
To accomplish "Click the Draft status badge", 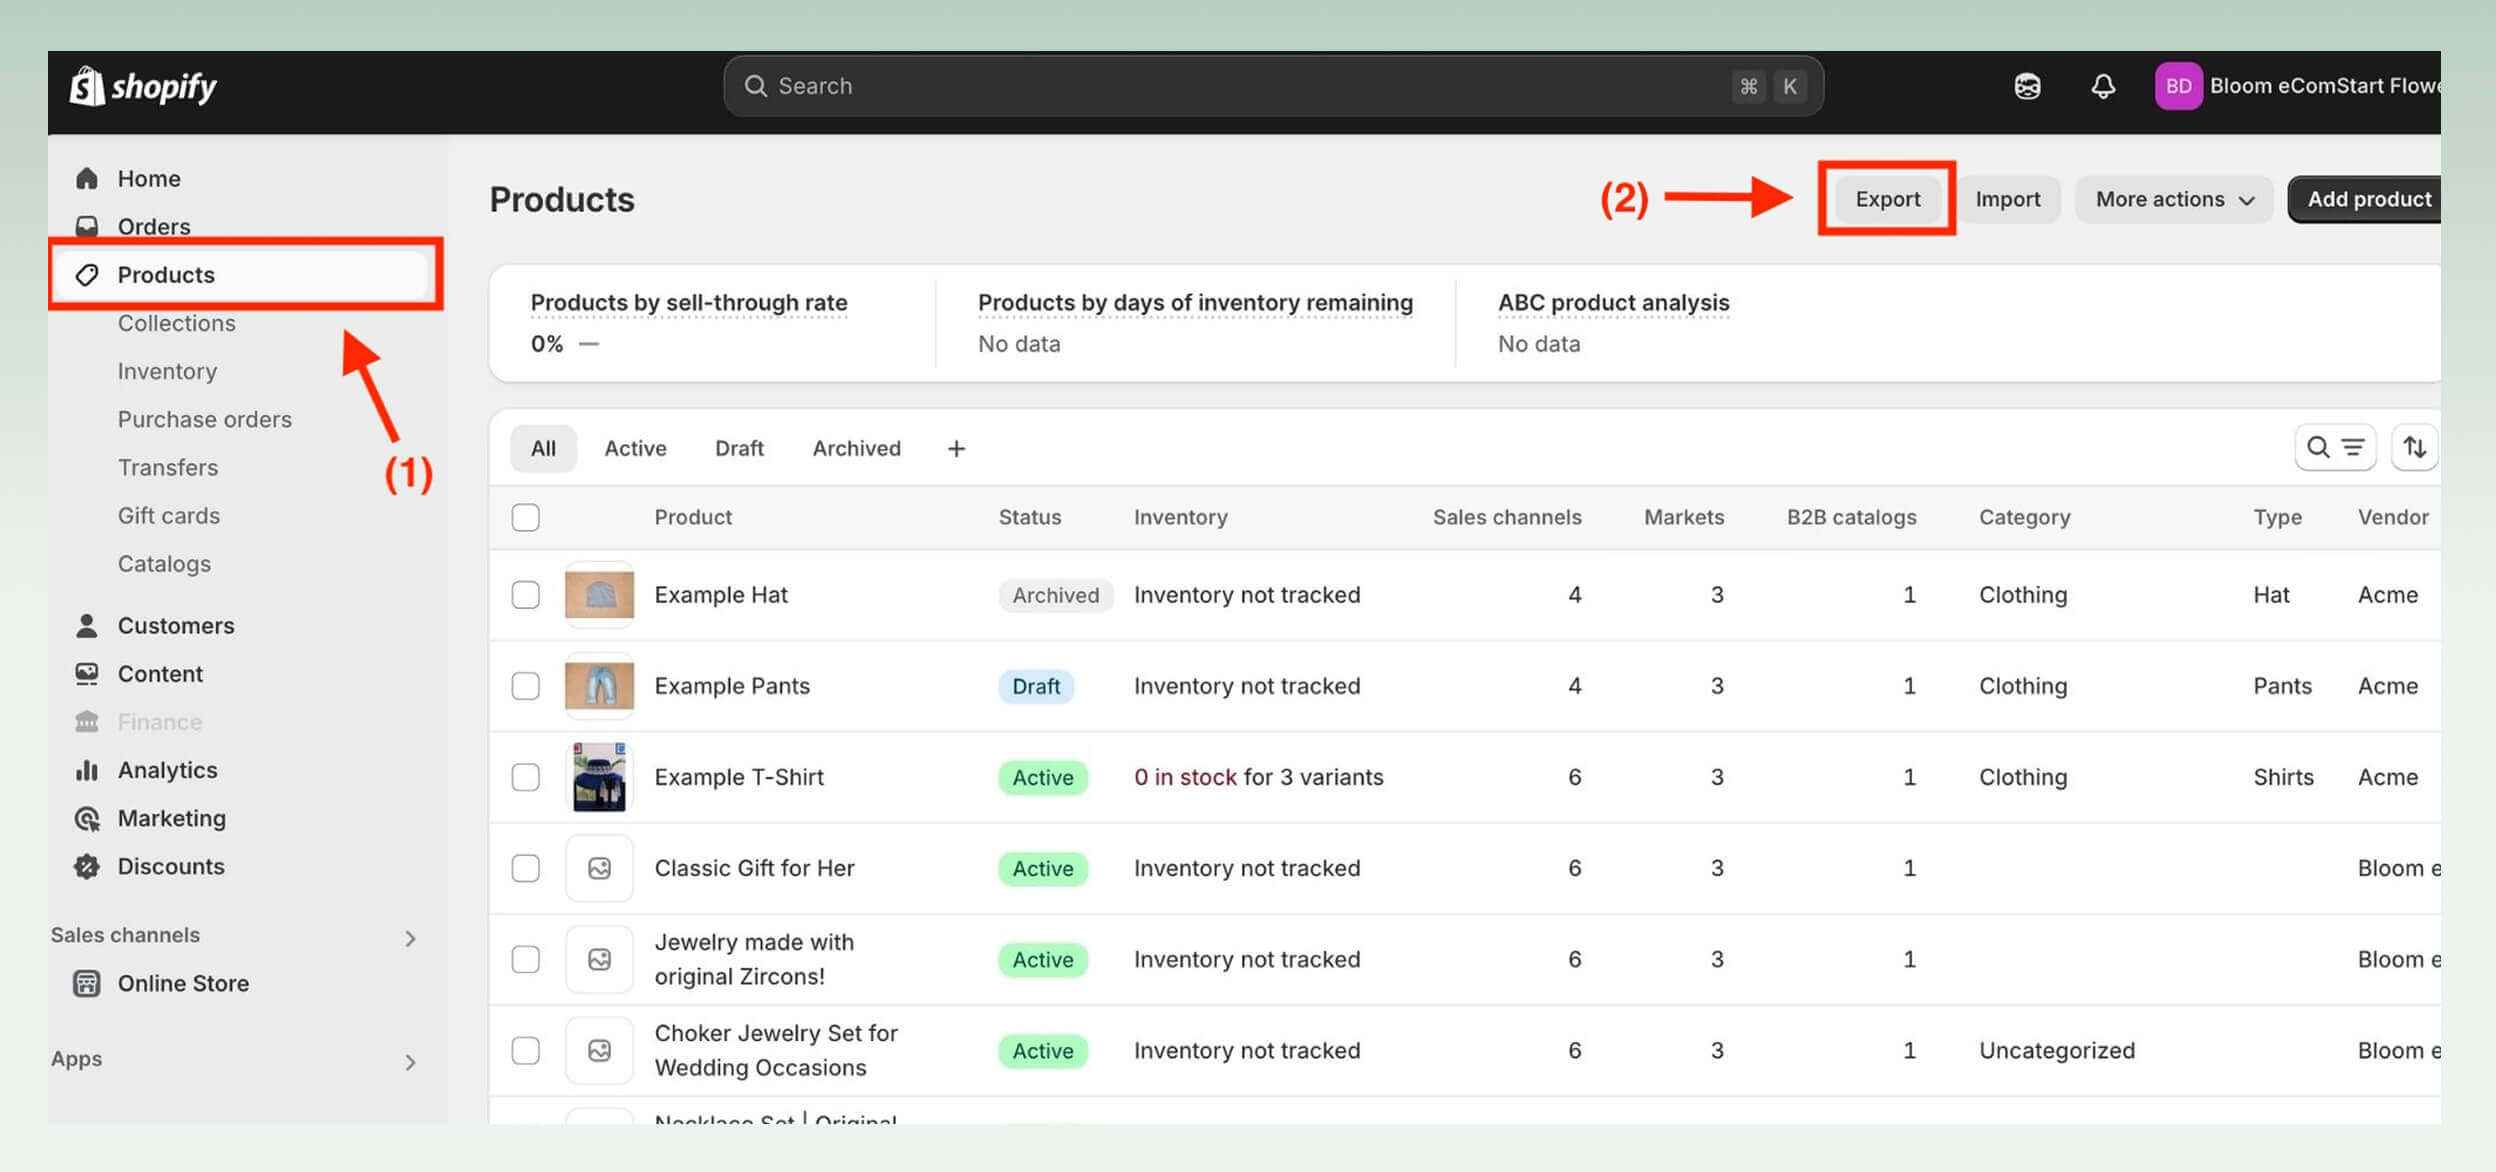I will pos(1036,686).
